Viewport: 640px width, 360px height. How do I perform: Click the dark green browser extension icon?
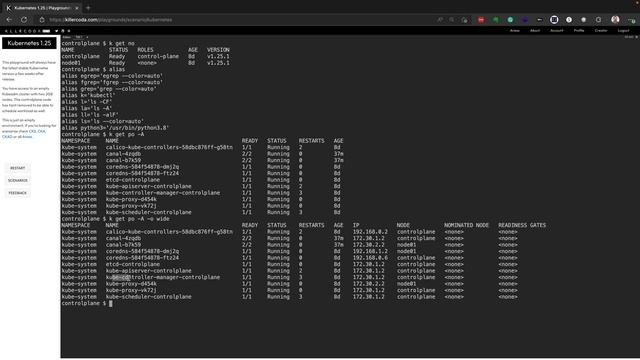point(496,20)
